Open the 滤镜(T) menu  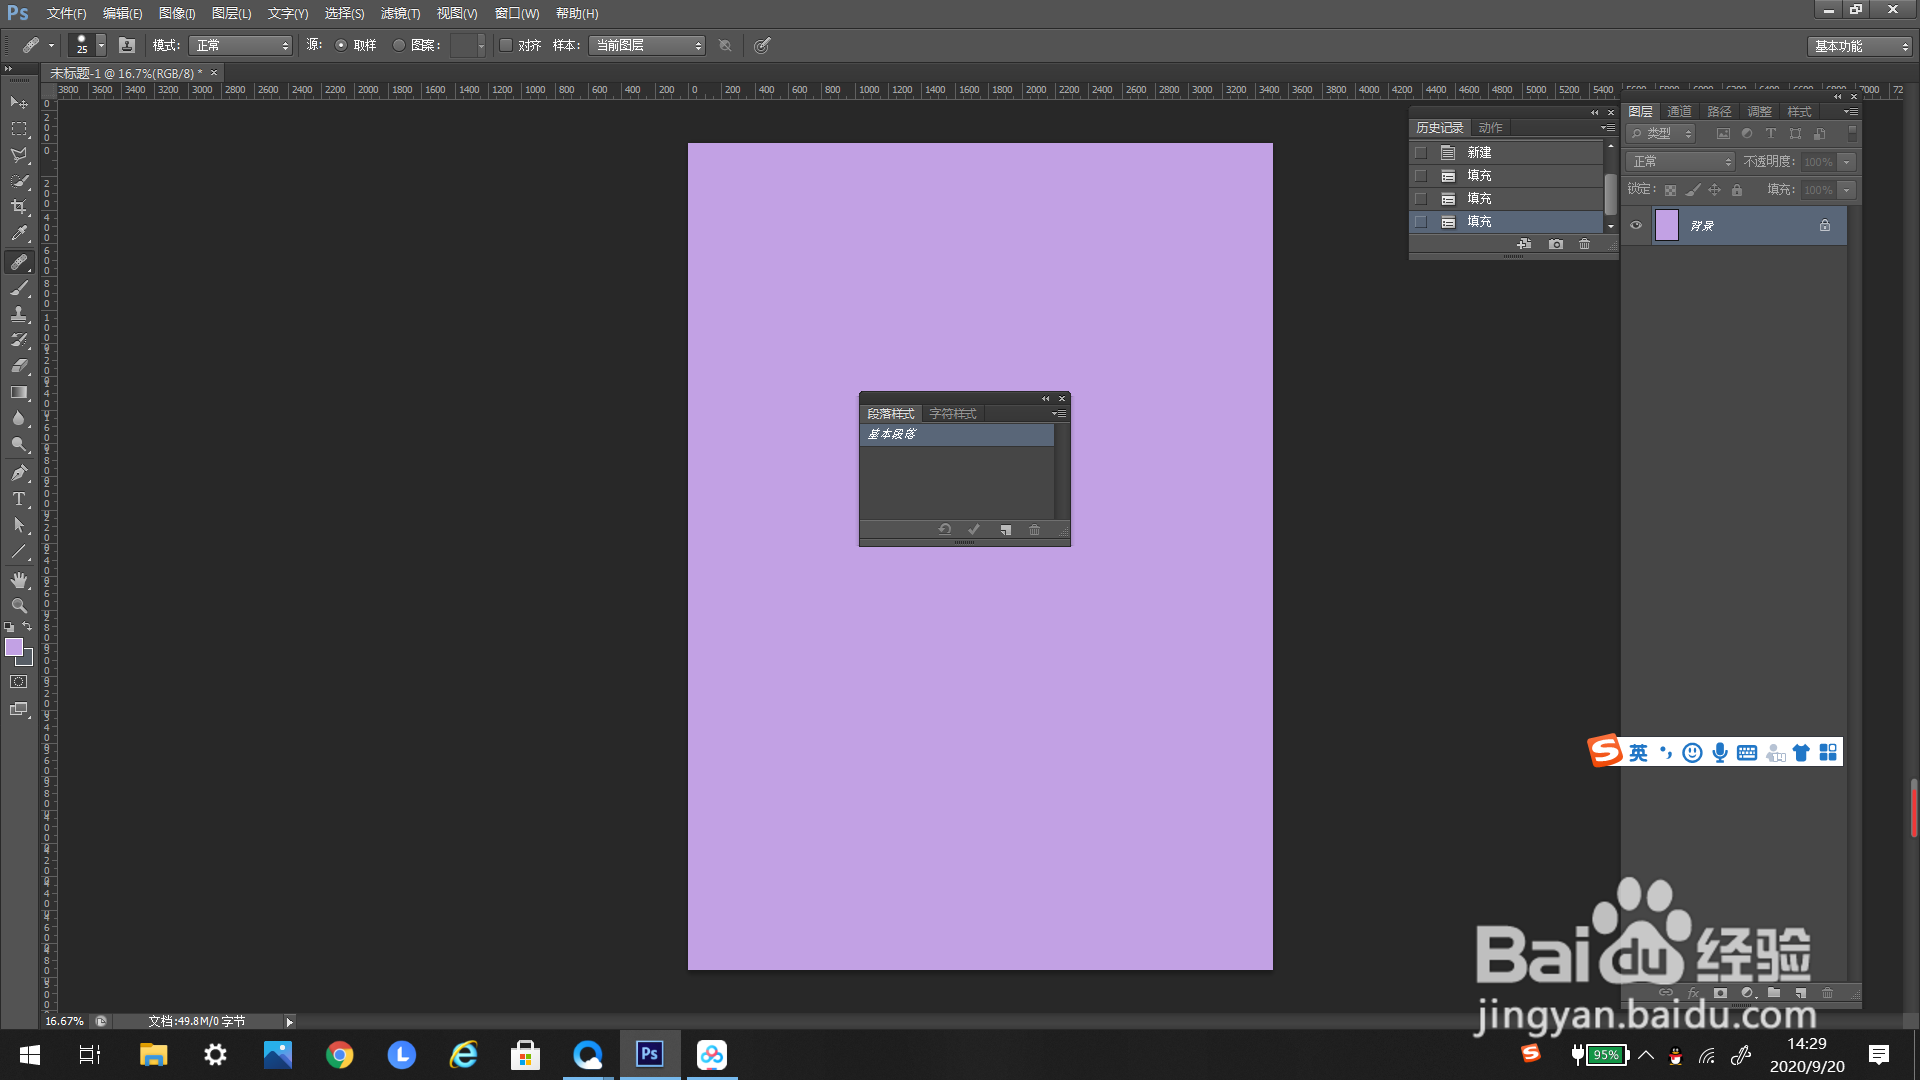click(400, 13)
